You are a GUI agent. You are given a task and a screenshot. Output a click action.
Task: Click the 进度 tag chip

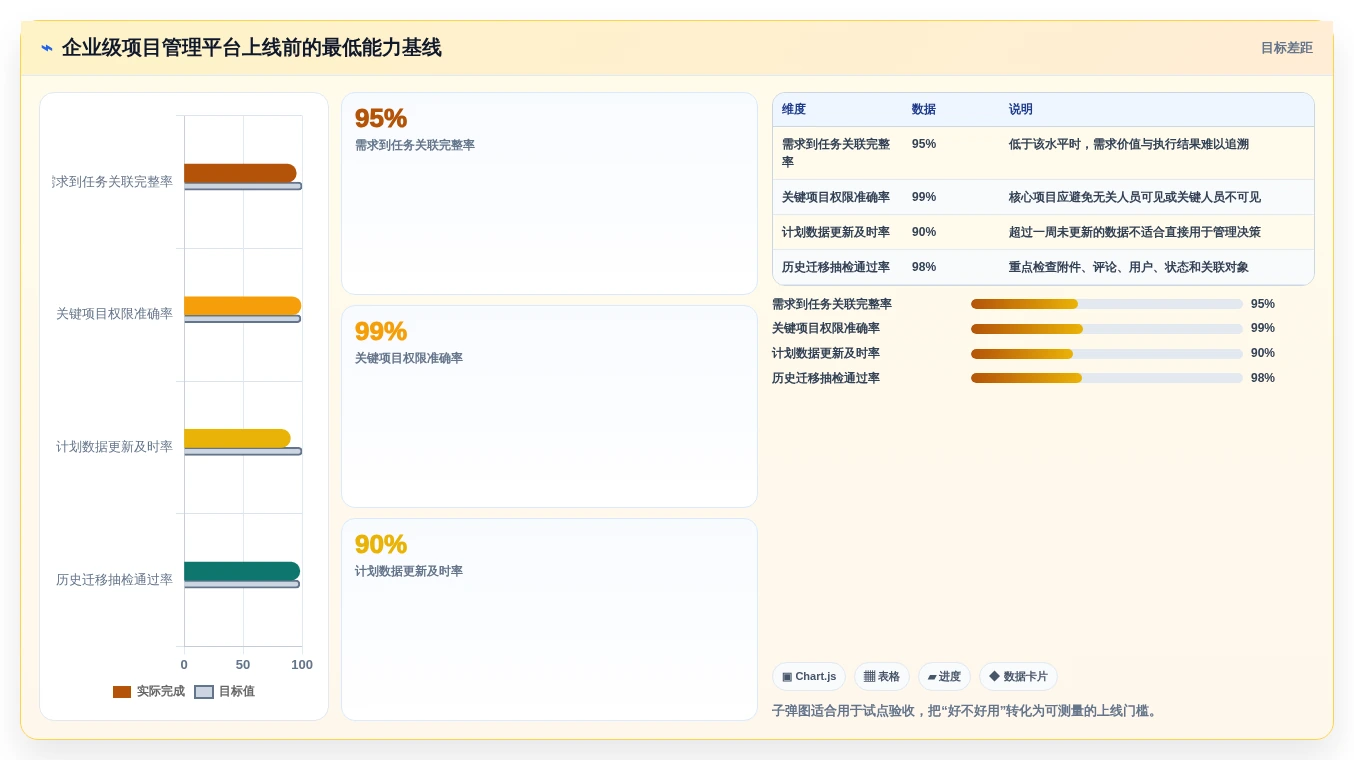click(x=944, y=677)
